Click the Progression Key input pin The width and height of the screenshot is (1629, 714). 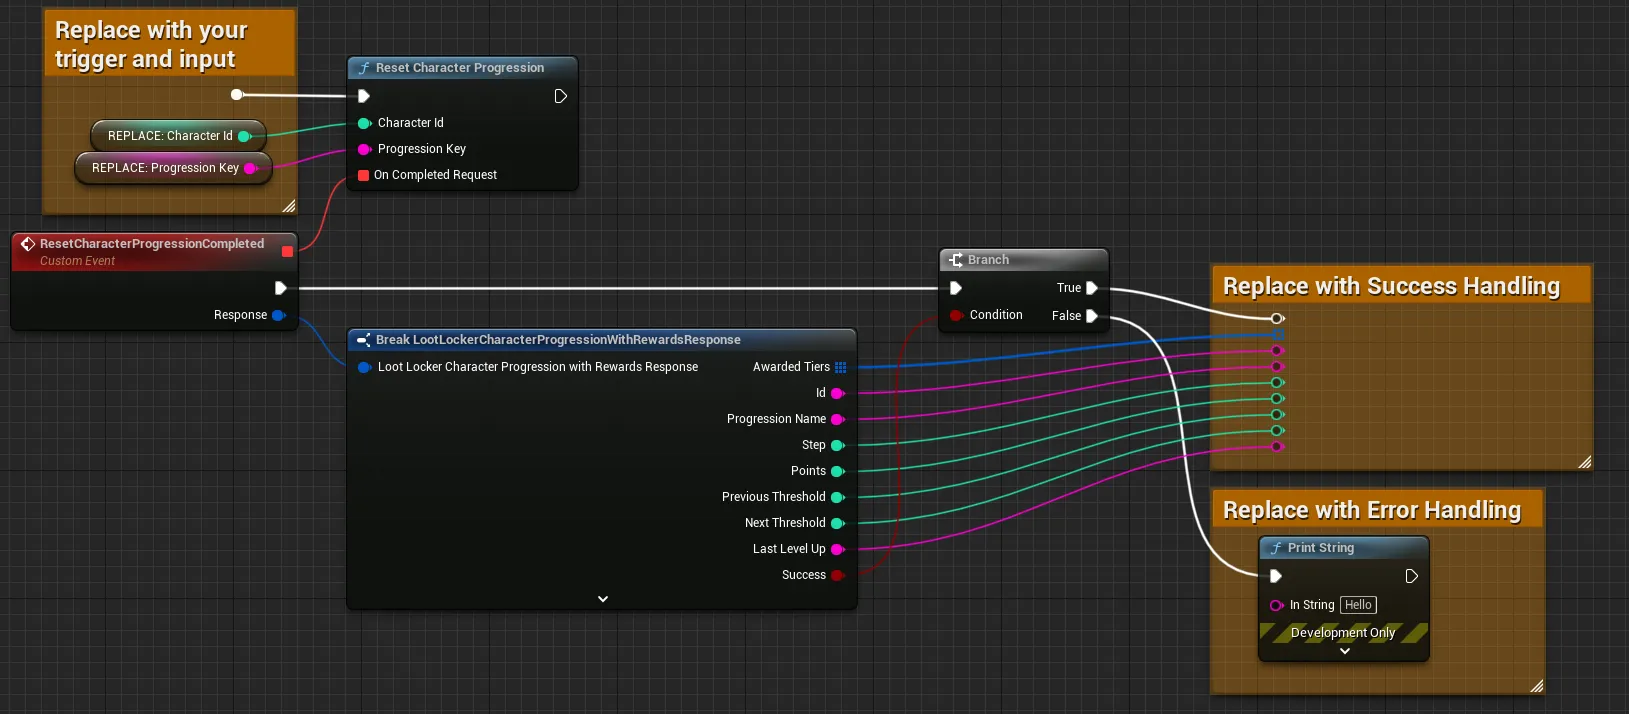365,149
